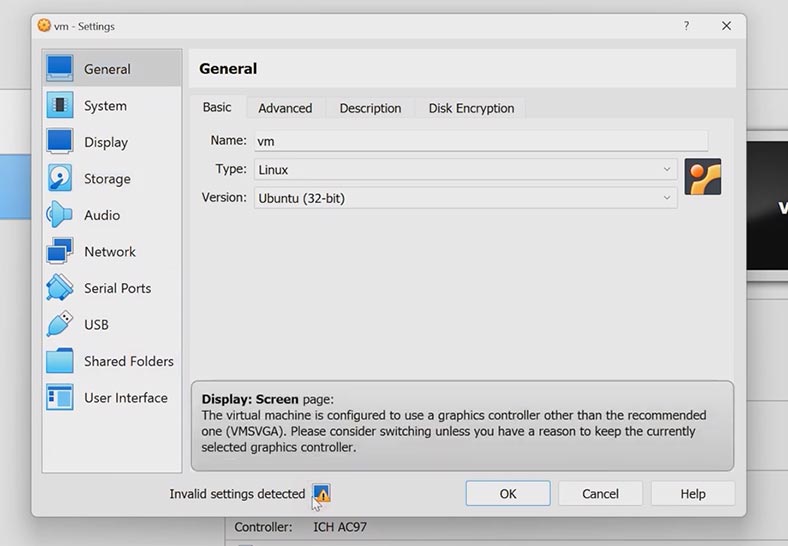Viewport: 788px width, 546px height.
Task: Go to the System category label
Action: click(x=105, y=106)
